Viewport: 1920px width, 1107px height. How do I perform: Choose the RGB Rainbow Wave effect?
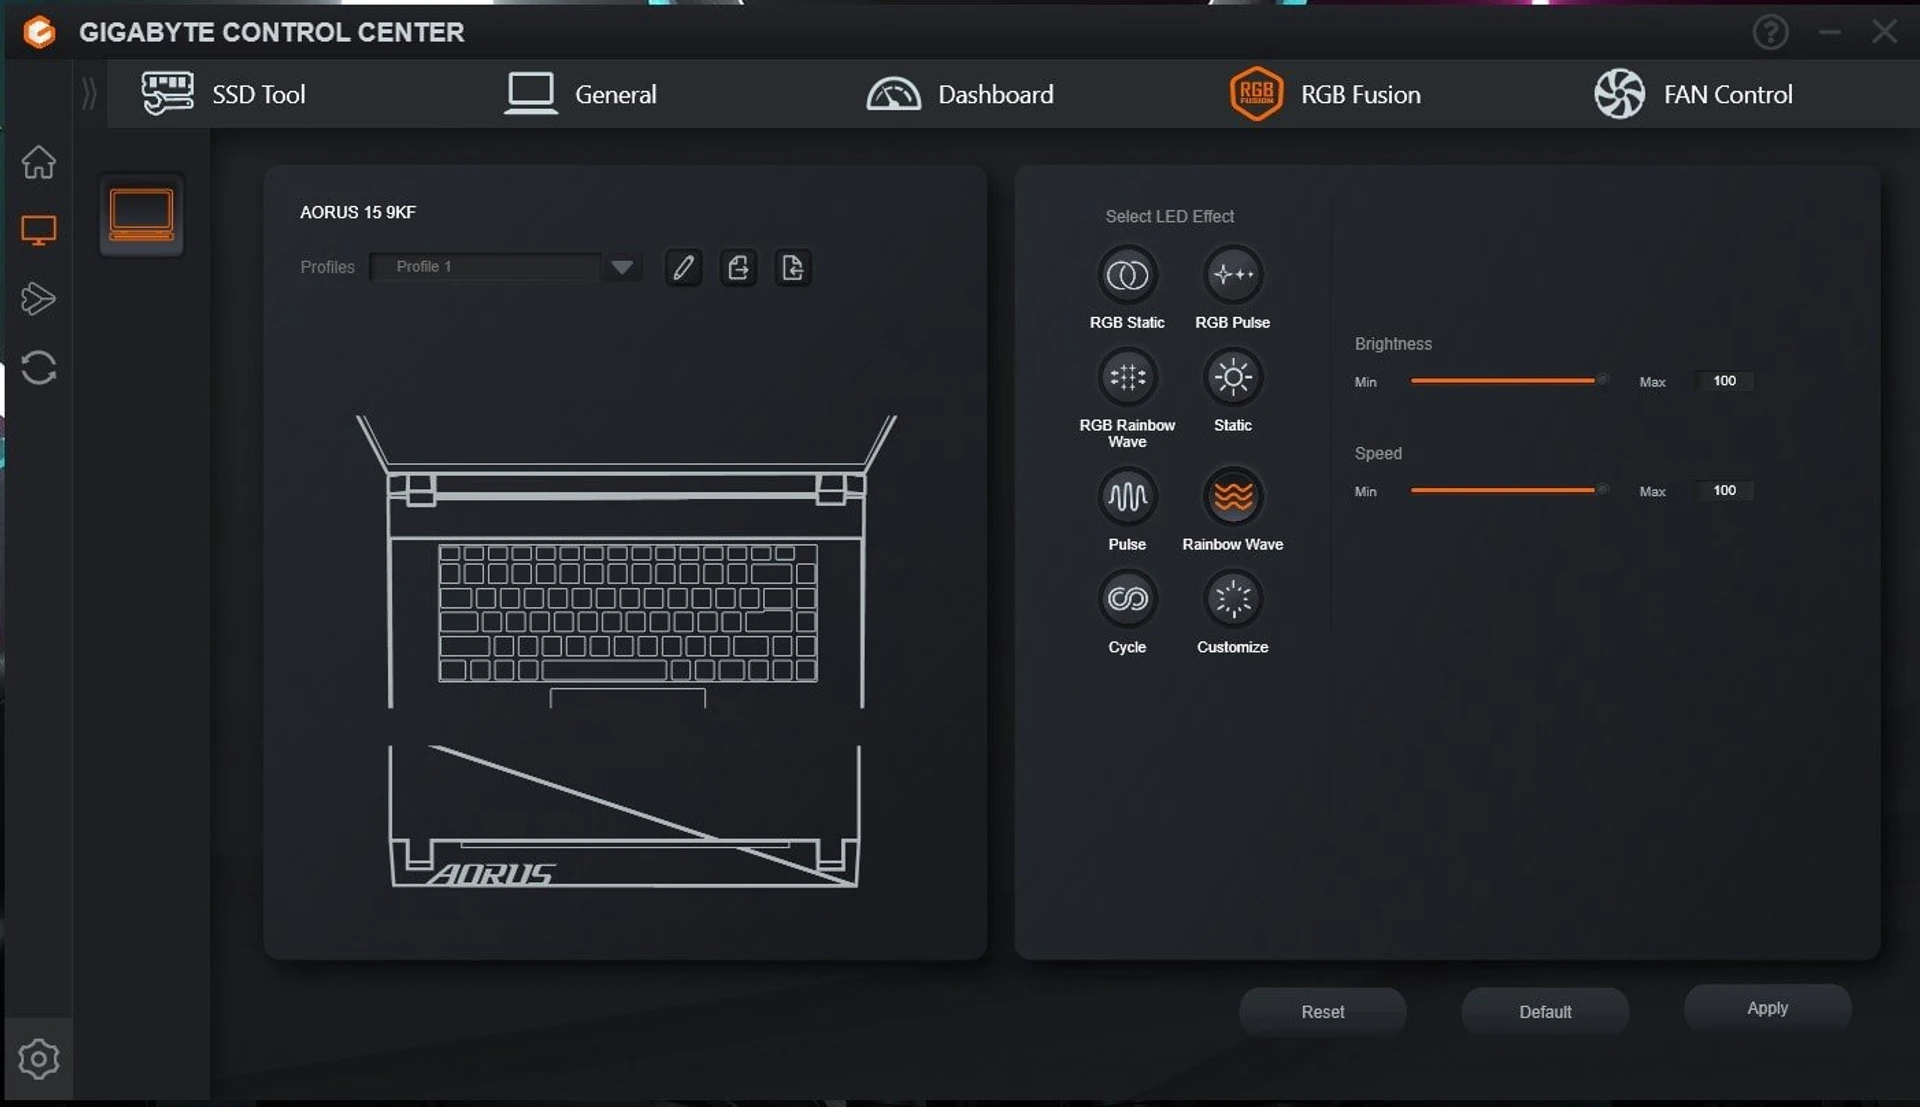[x=1127, y=378]
